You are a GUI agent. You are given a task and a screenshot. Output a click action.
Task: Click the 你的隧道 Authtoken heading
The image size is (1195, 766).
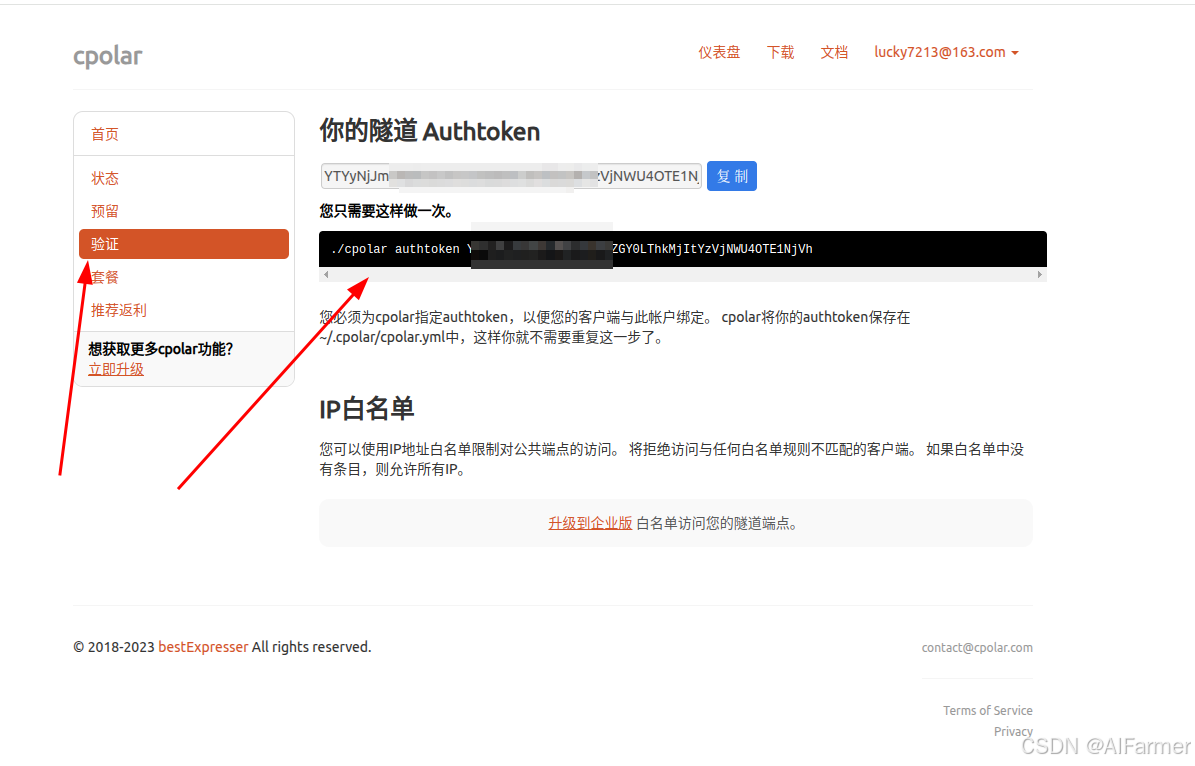click(x=429, y=131)
